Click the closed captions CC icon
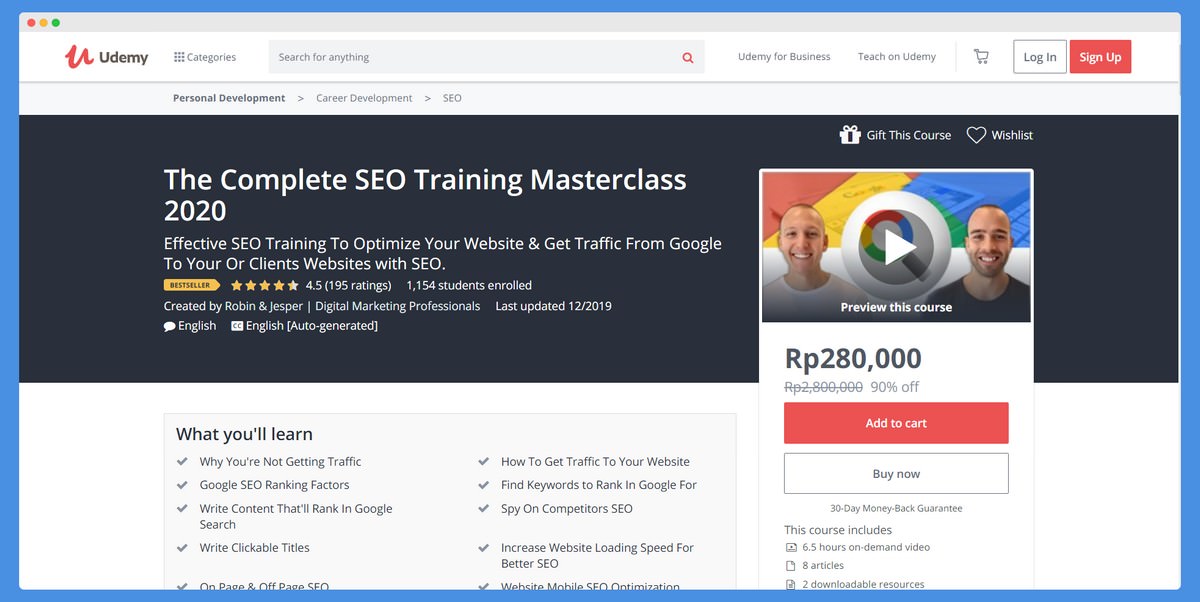 click(237, 326)
